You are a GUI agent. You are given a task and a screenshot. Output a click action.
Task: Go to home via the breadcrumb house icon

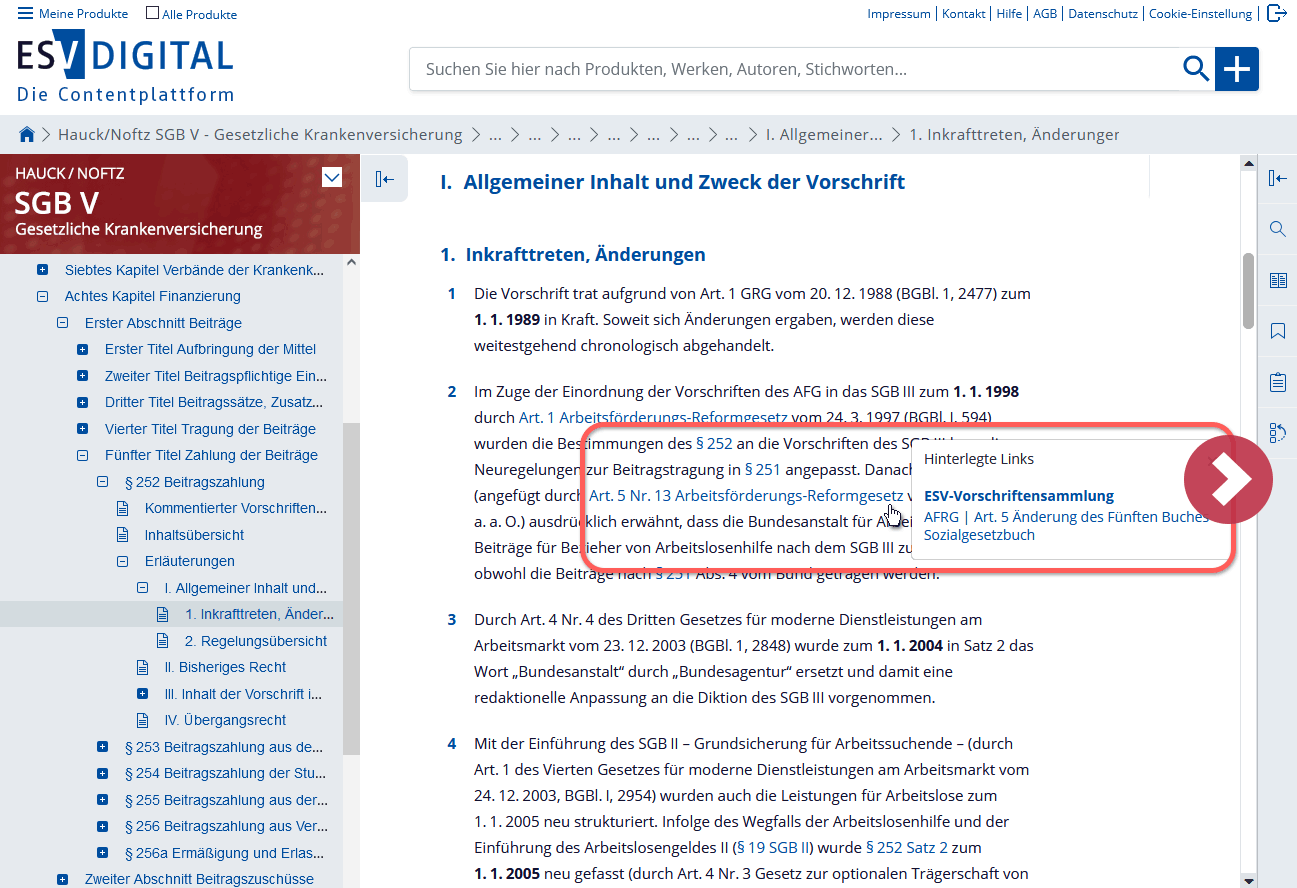point(27,134)
